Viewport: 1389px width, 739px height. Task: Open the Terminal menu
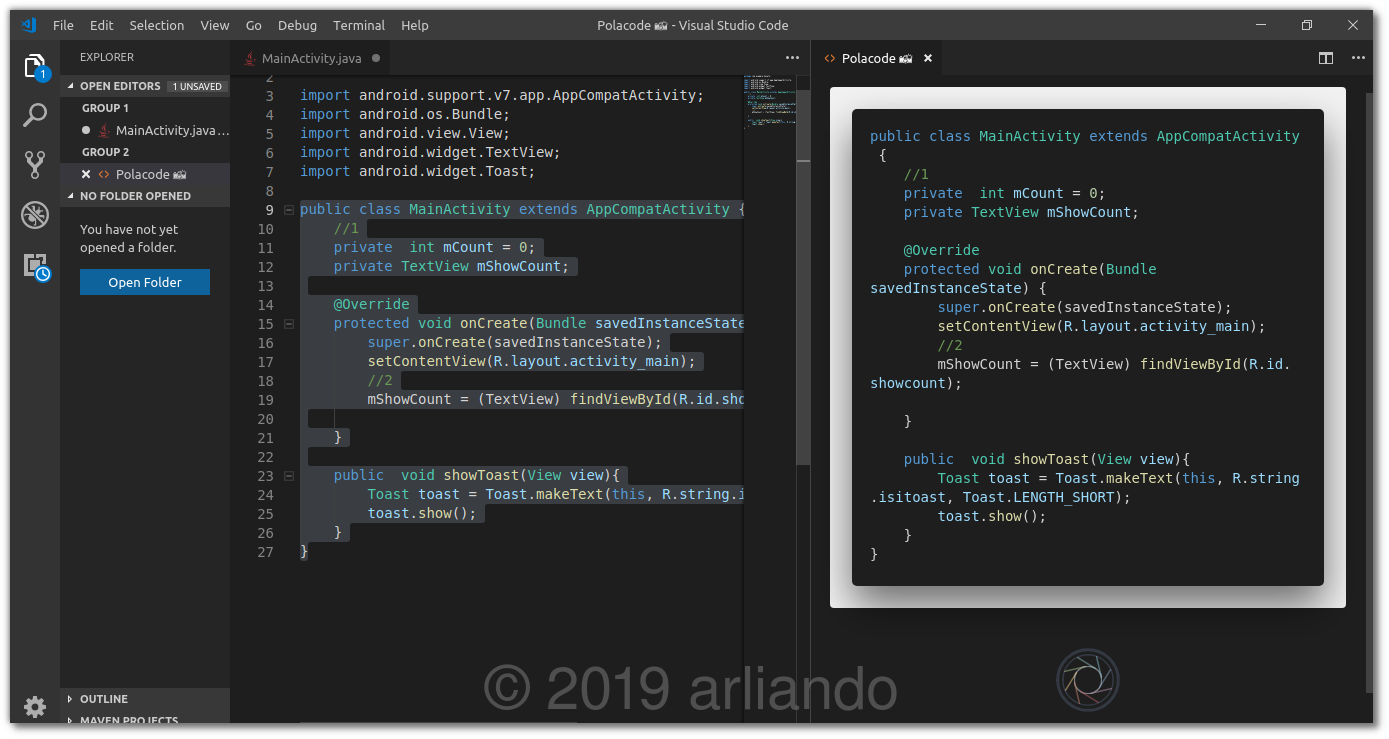coord(359,25)
